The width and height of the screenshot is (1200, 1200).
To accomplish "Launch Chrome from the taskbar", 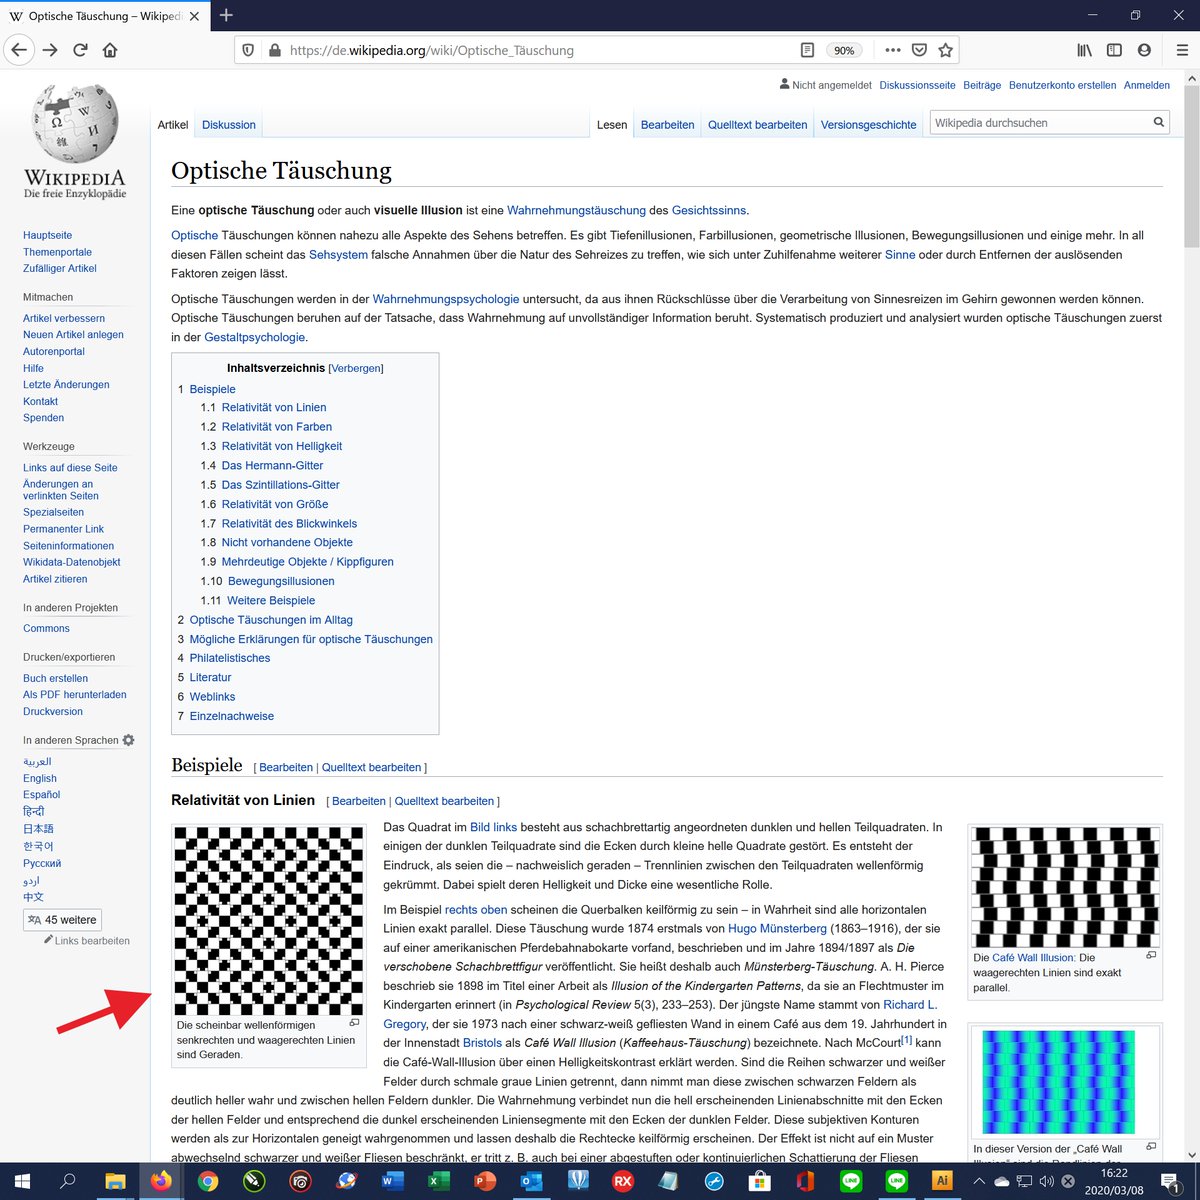I will coord(207,1181).
